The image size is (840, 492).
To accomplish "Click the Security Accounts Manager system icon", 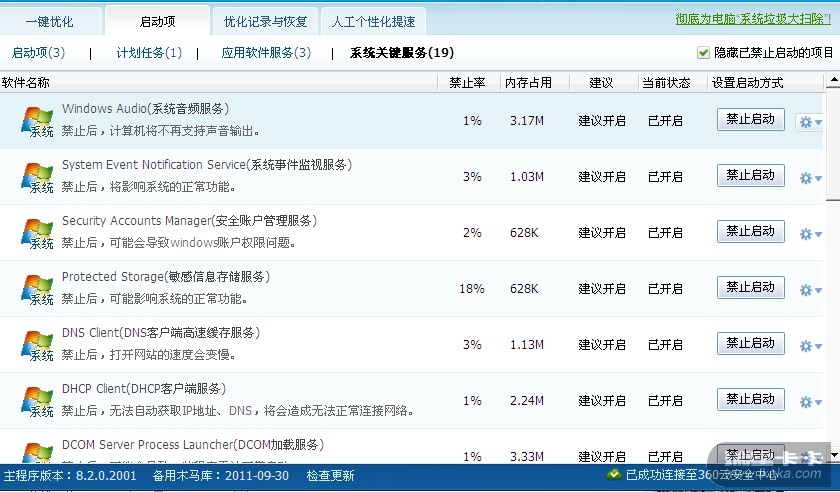I will (37, 233).
